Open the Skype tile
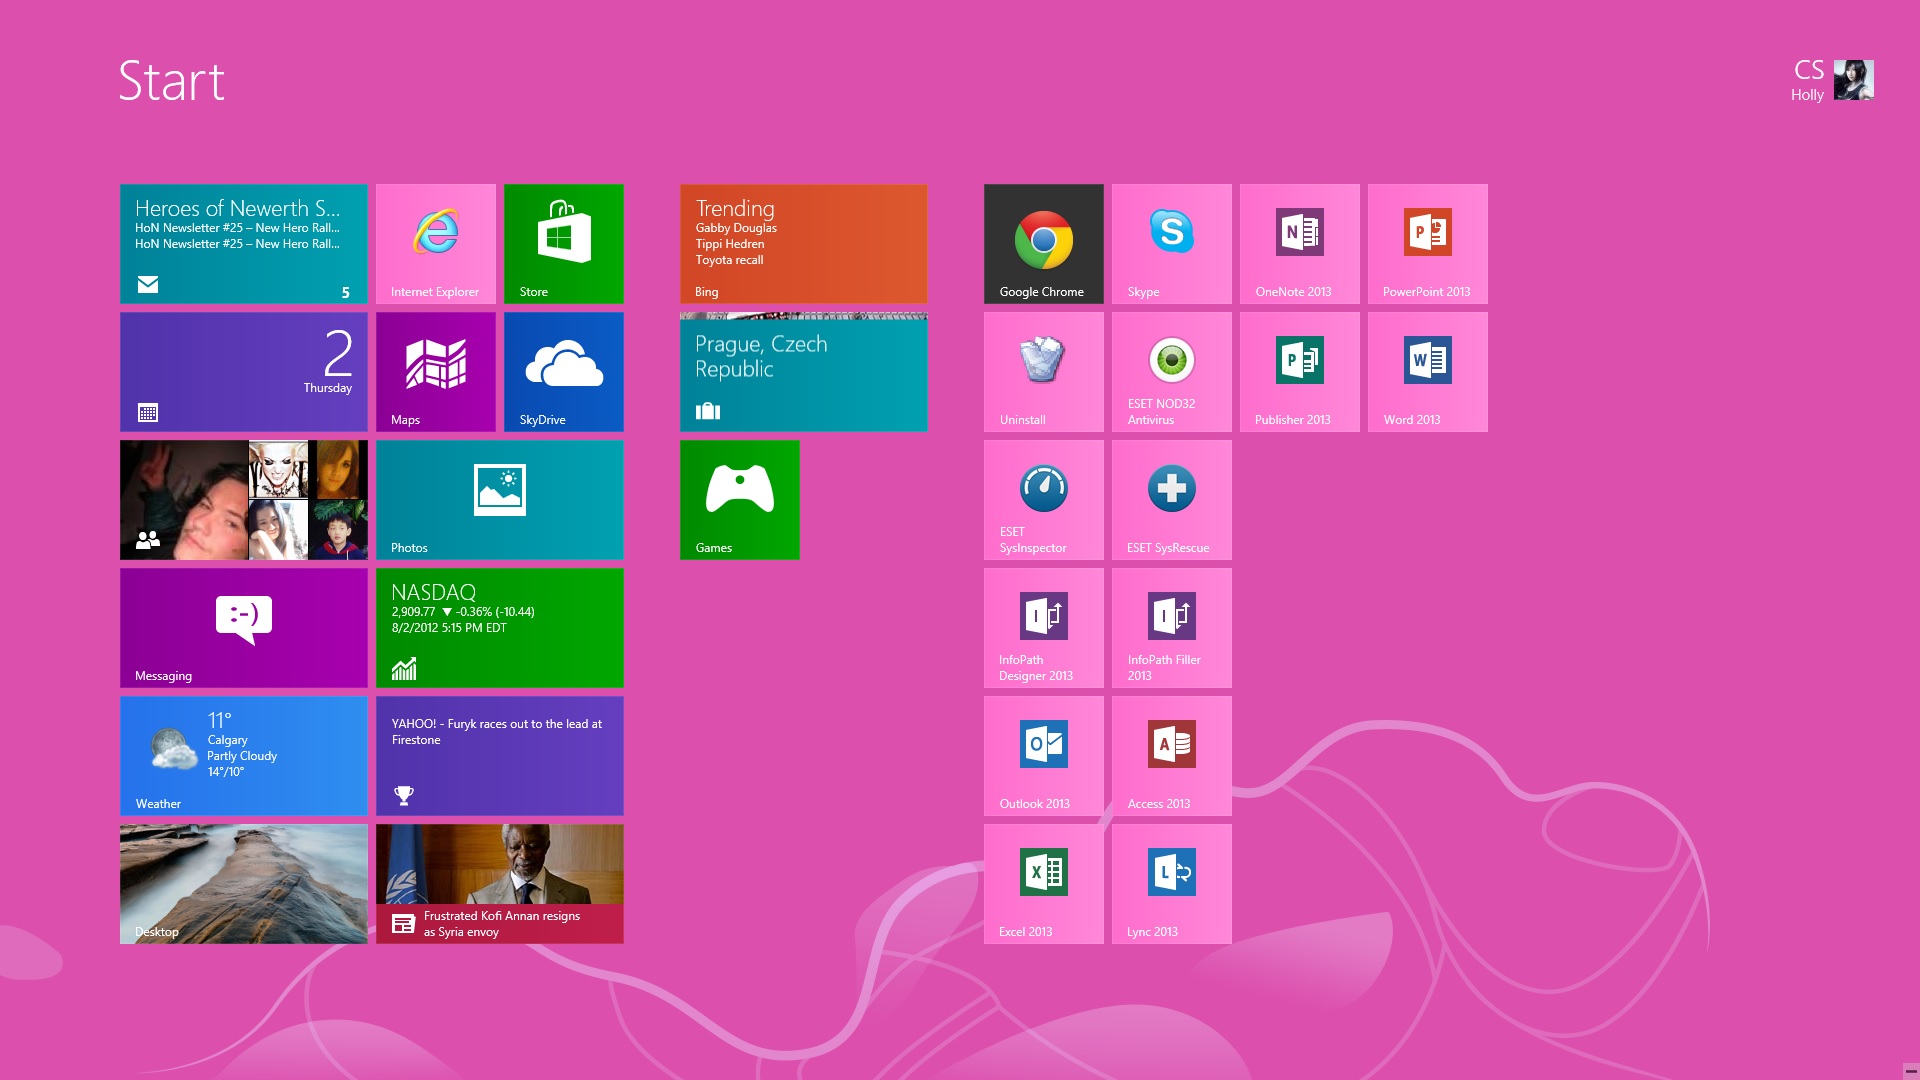Viewport: 1920px width, 1080px height. click(x=1170, y=243)
